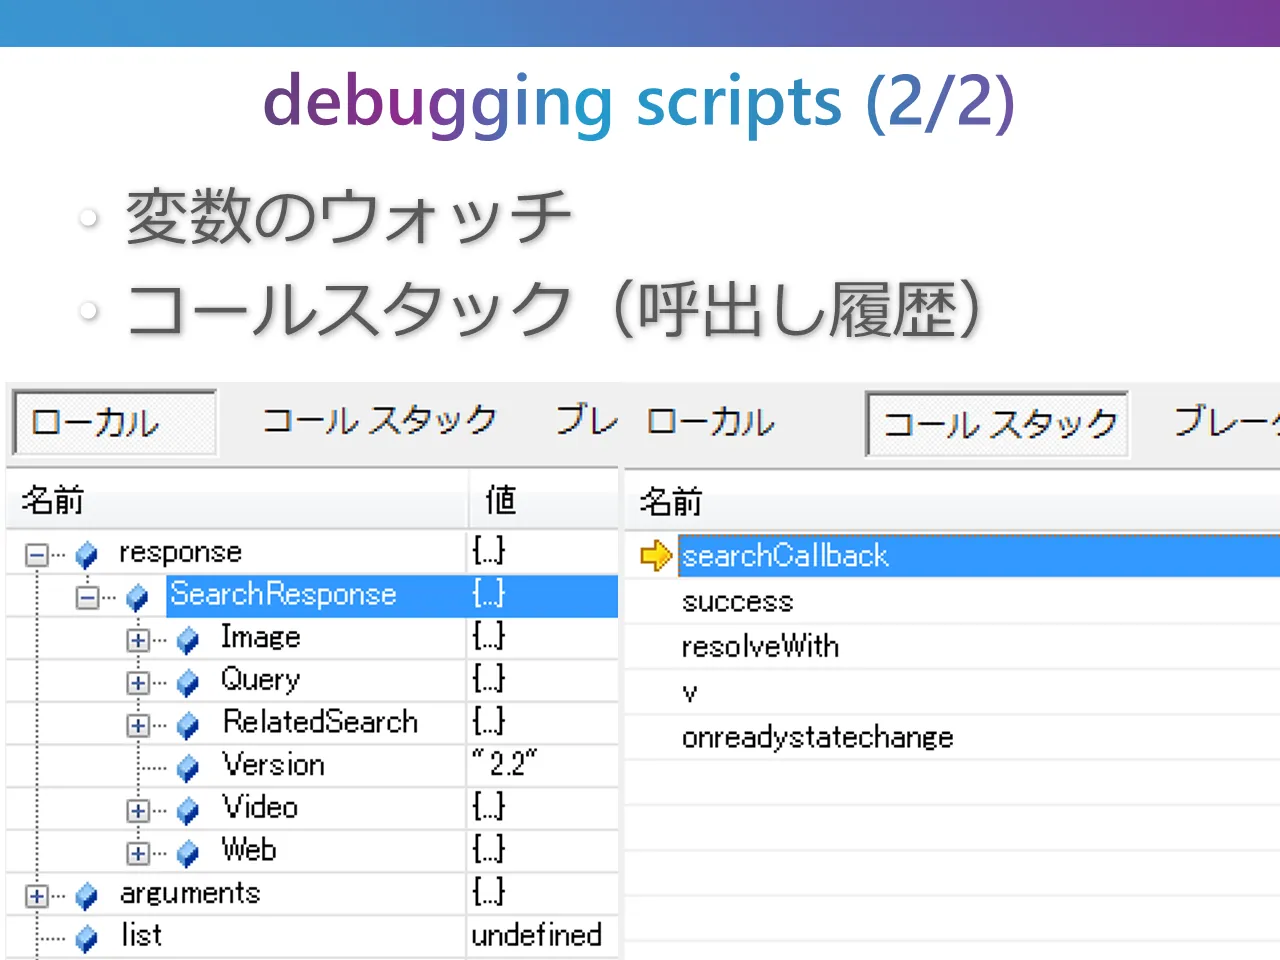This screenshot has height=960, width=1280.
Task: Select the list variable name
Action: (x=141, y=935)
